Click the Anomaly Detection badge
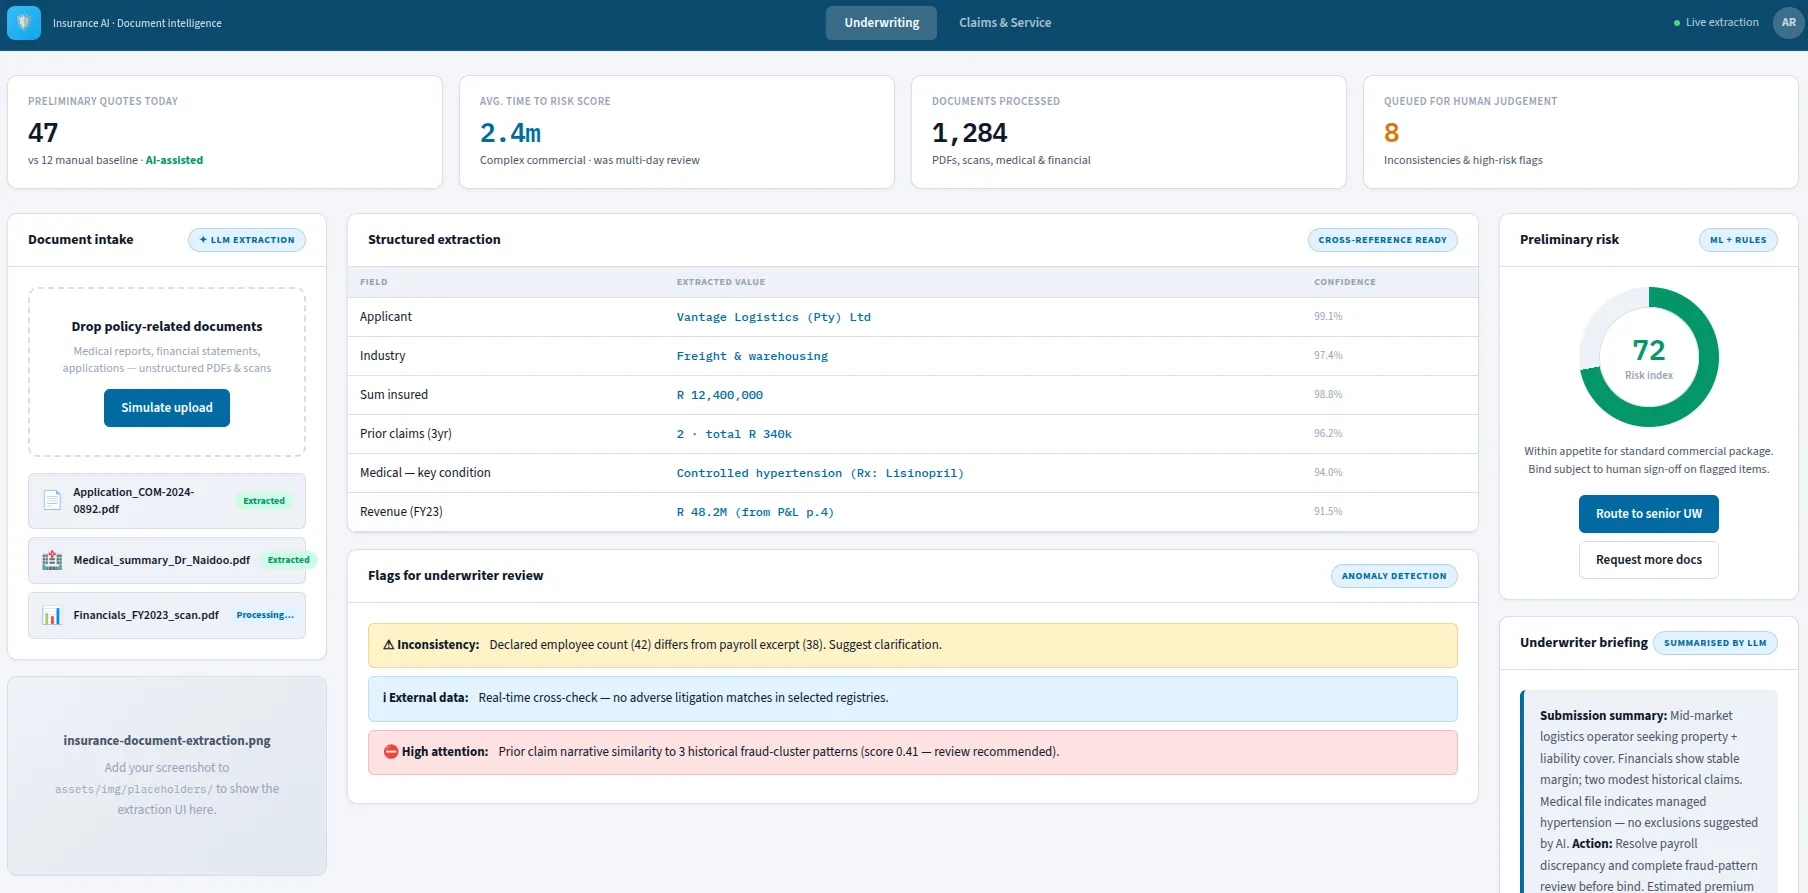Viewport: 1808px width, 893px height. point(1394,576)
